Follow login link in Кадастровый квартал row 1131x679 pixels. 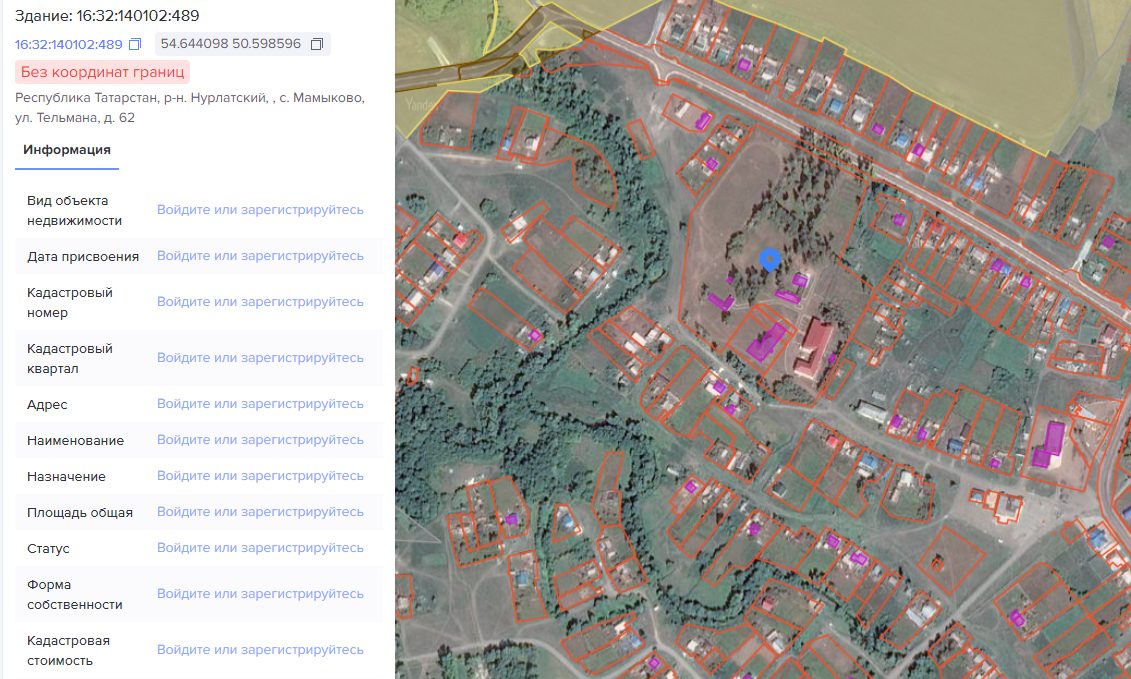pyautogui.click(x=260, y=358)
